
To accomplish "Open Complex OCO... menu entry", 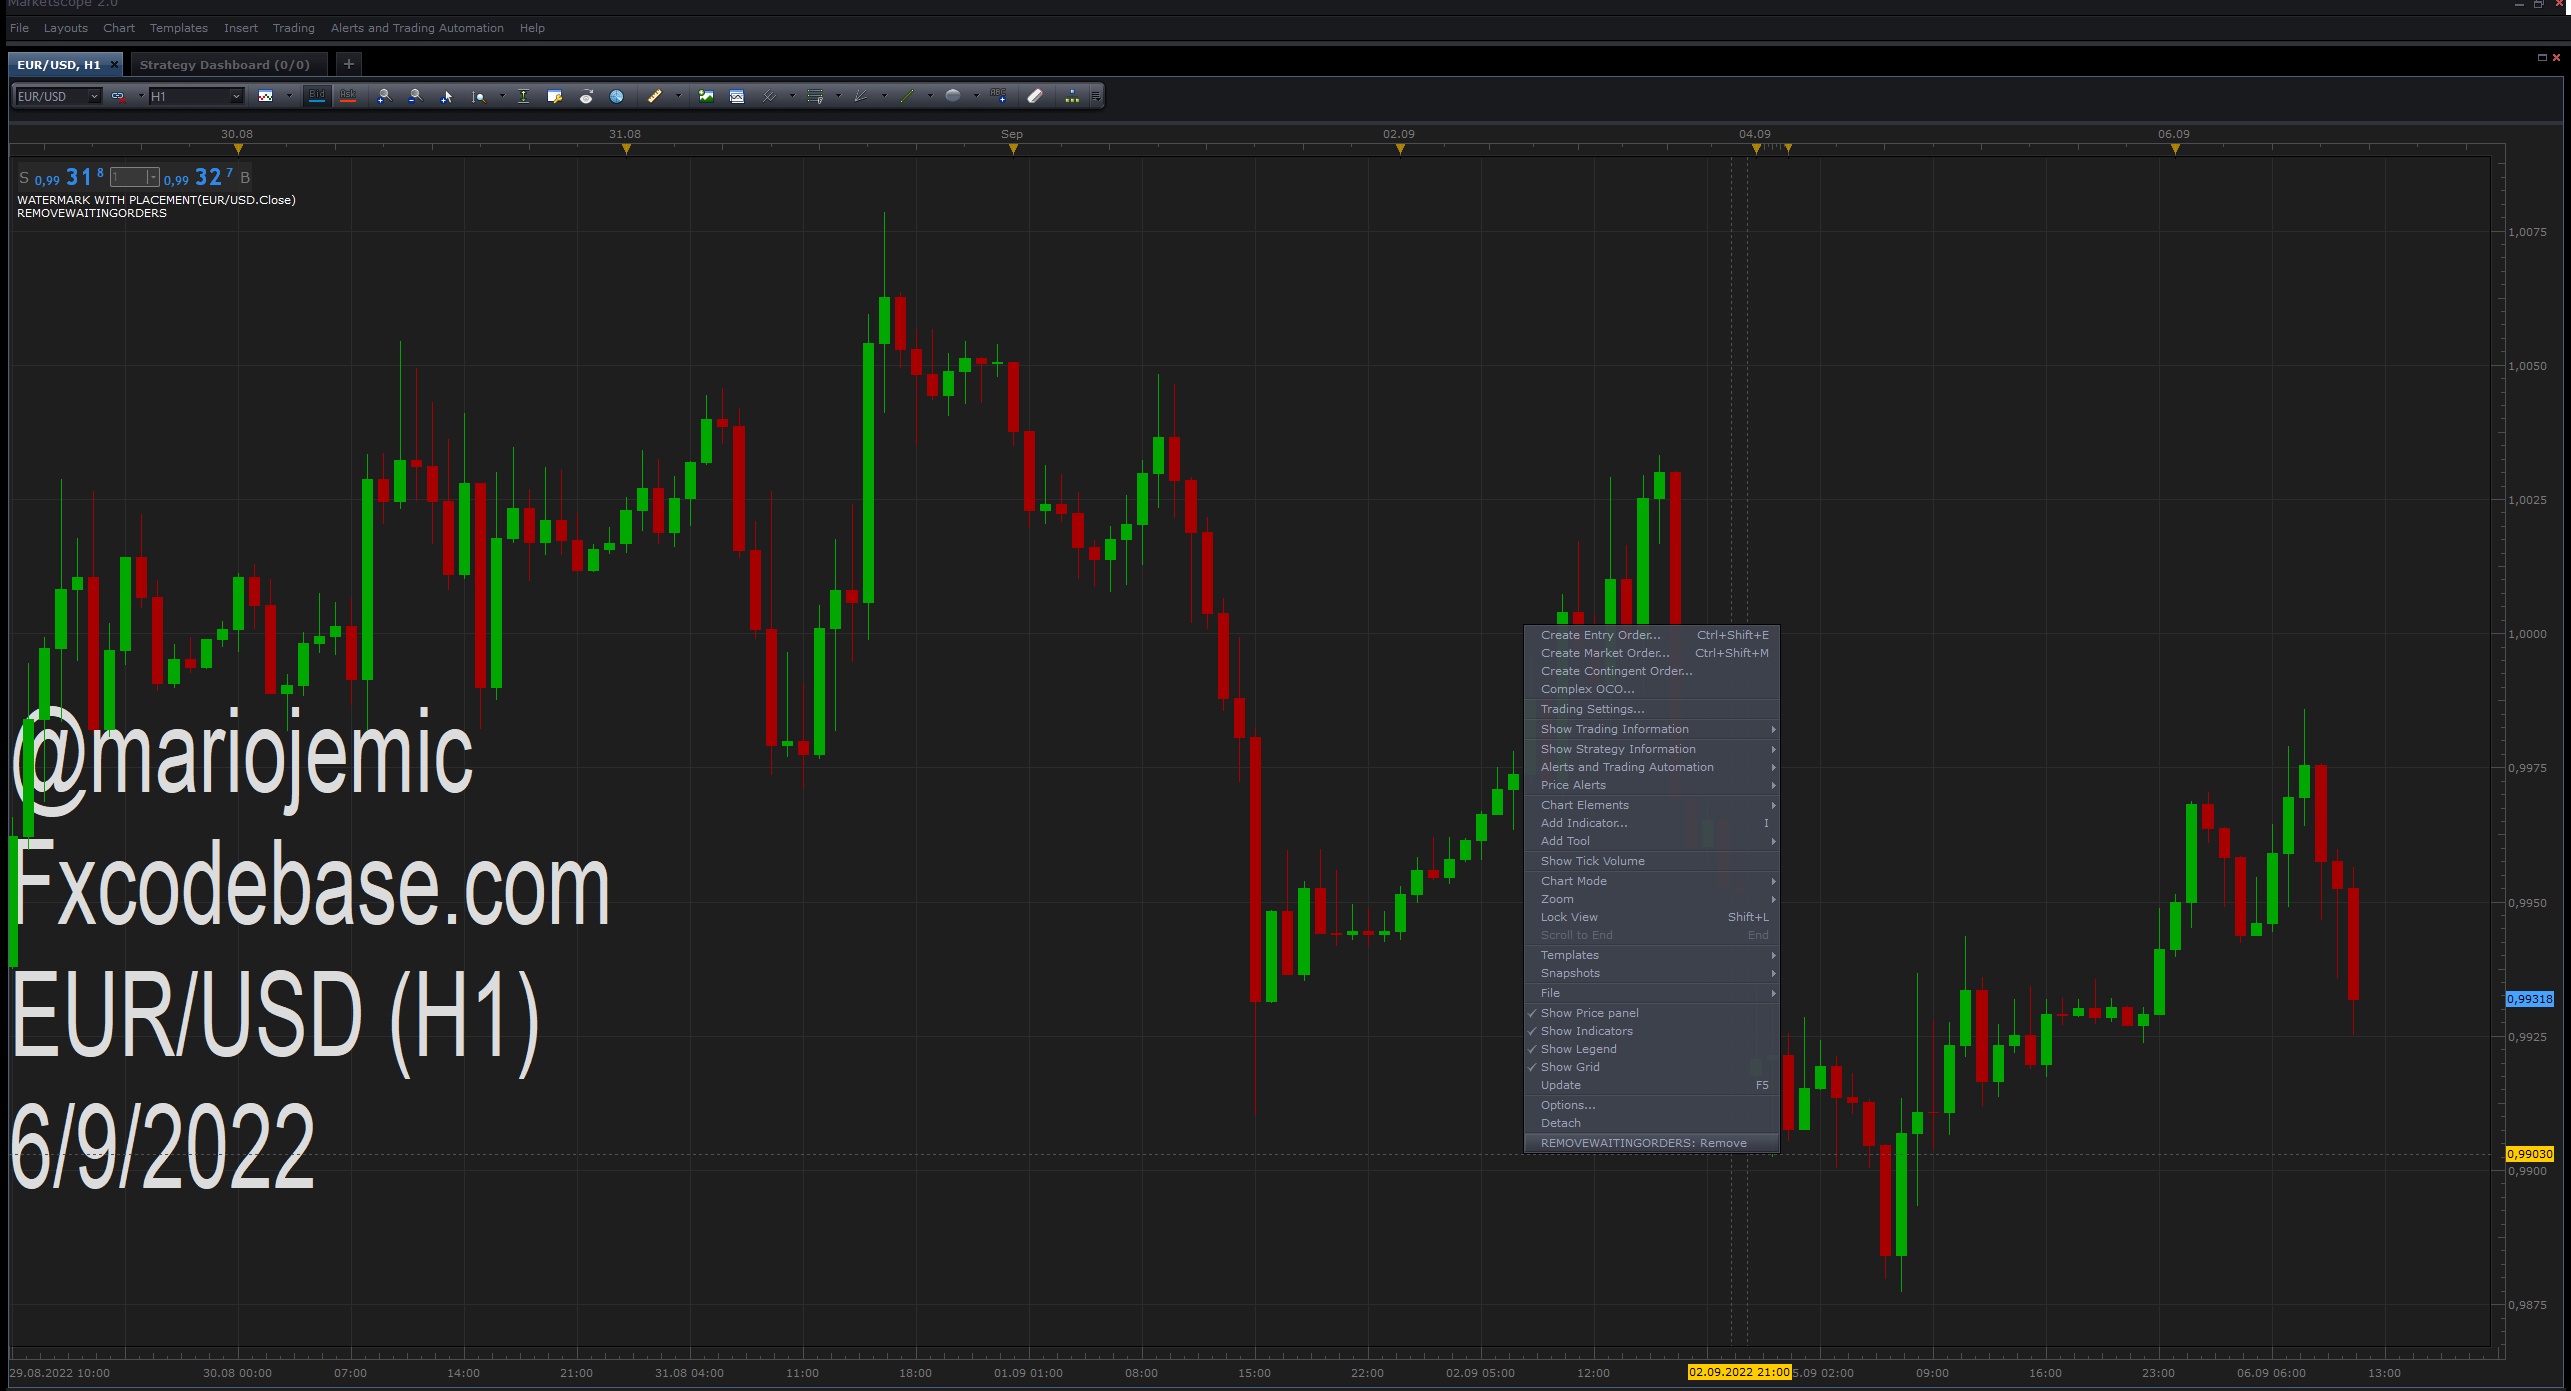I will tap(1652, 689).
